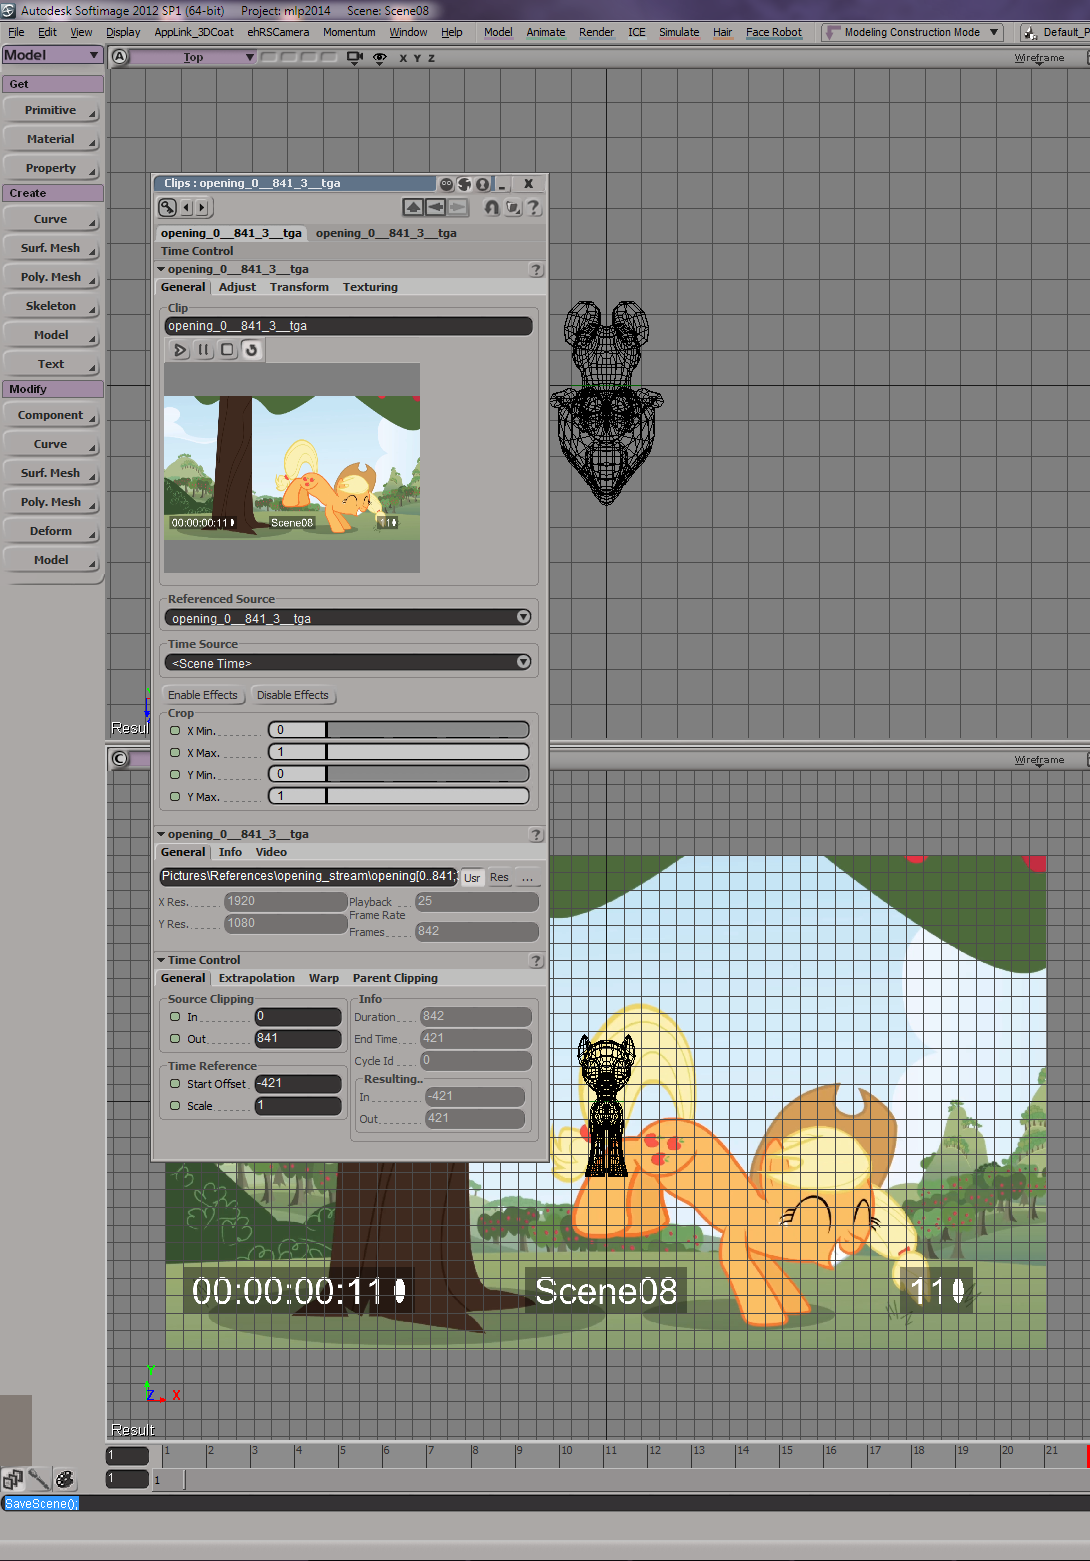Click the Y Max. crop slider
The height and width of the screenshot is (1561, 1090).
427,797
